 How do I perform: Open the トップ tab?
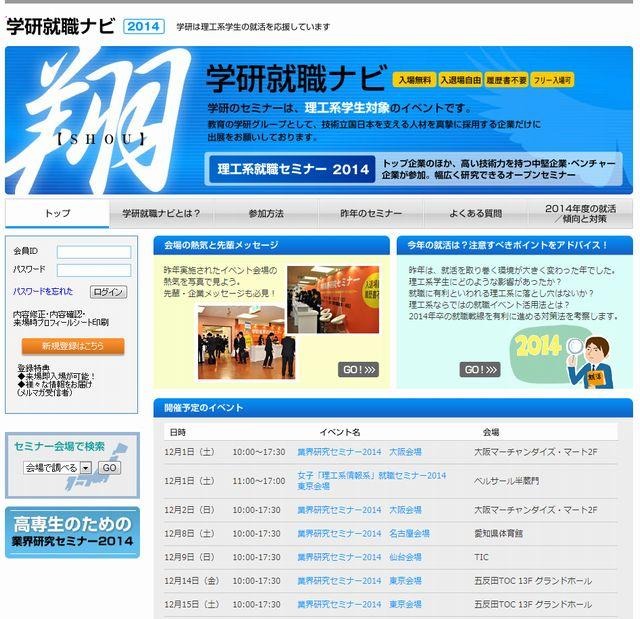57,213
